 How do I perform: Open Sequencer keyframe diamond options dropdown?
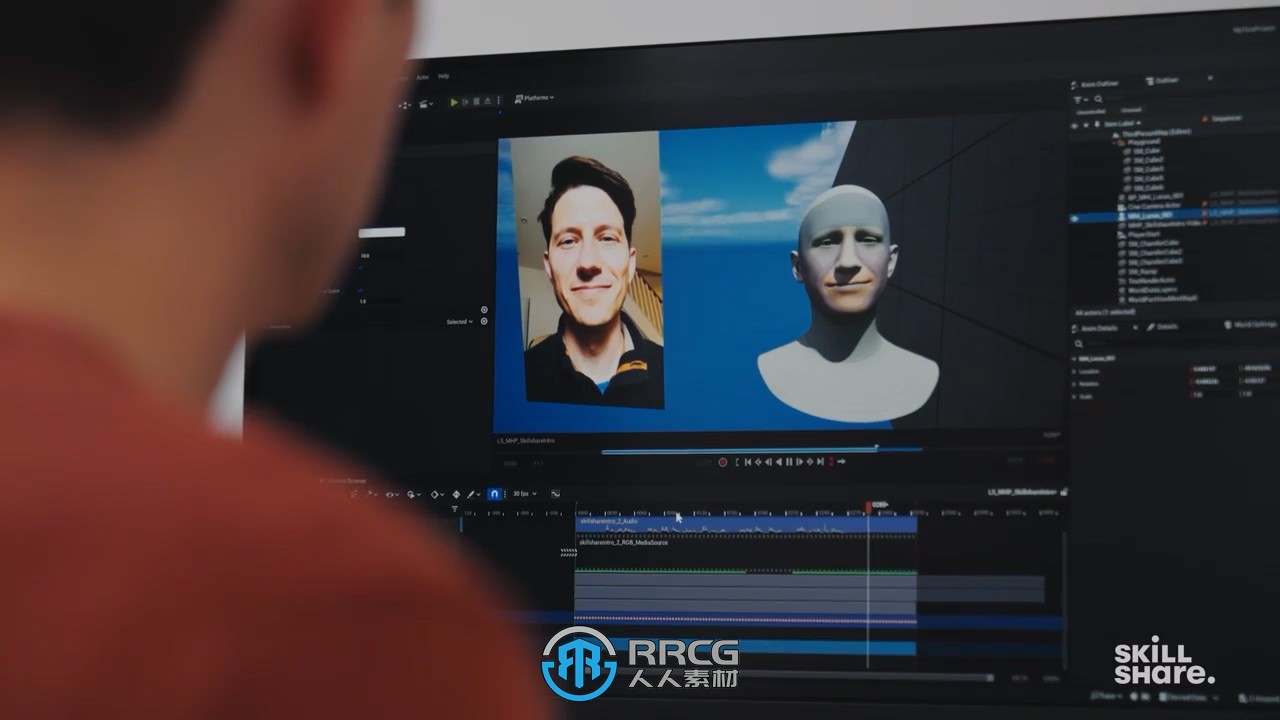(x=437, y=494)
